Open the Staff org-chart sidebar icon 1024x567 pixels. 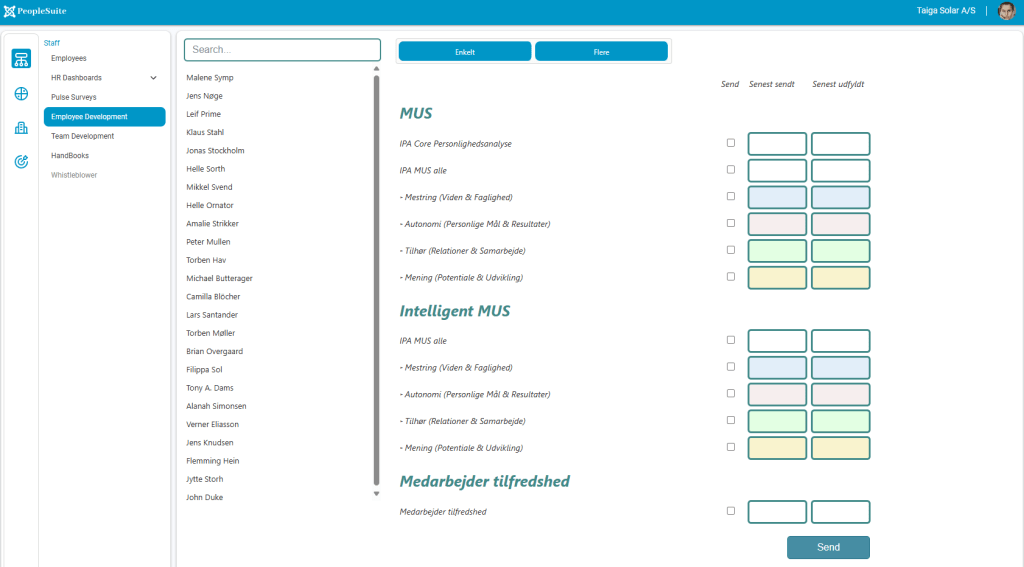coord(21,59)
